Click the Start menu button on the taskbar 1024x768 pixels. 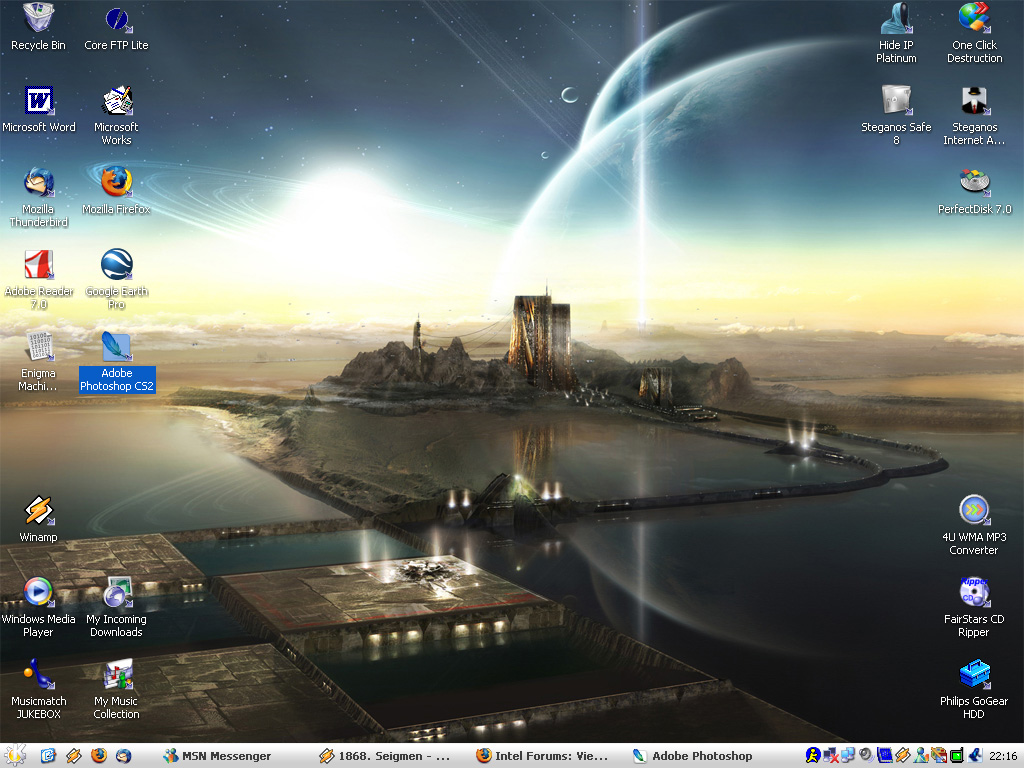pyautogui.click(x=15, y=756)
